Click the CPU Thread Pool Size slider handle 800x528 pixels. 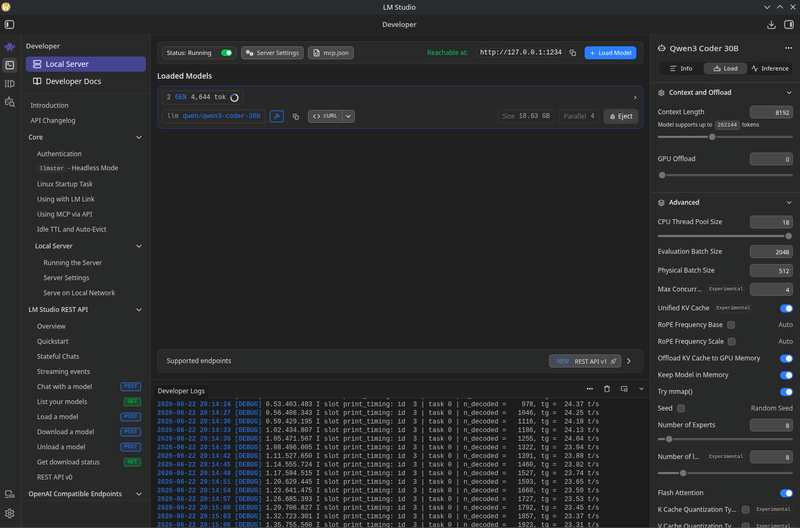tap(788, 236)
